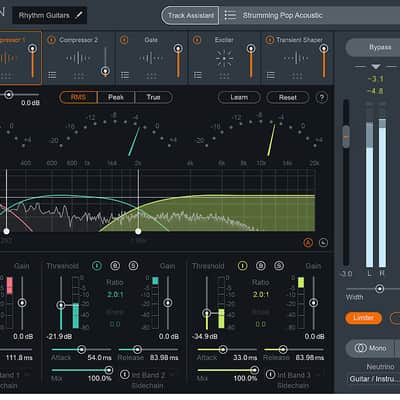Click the Reset button
The image size is (400, 400).
click(x=288, y=97)
